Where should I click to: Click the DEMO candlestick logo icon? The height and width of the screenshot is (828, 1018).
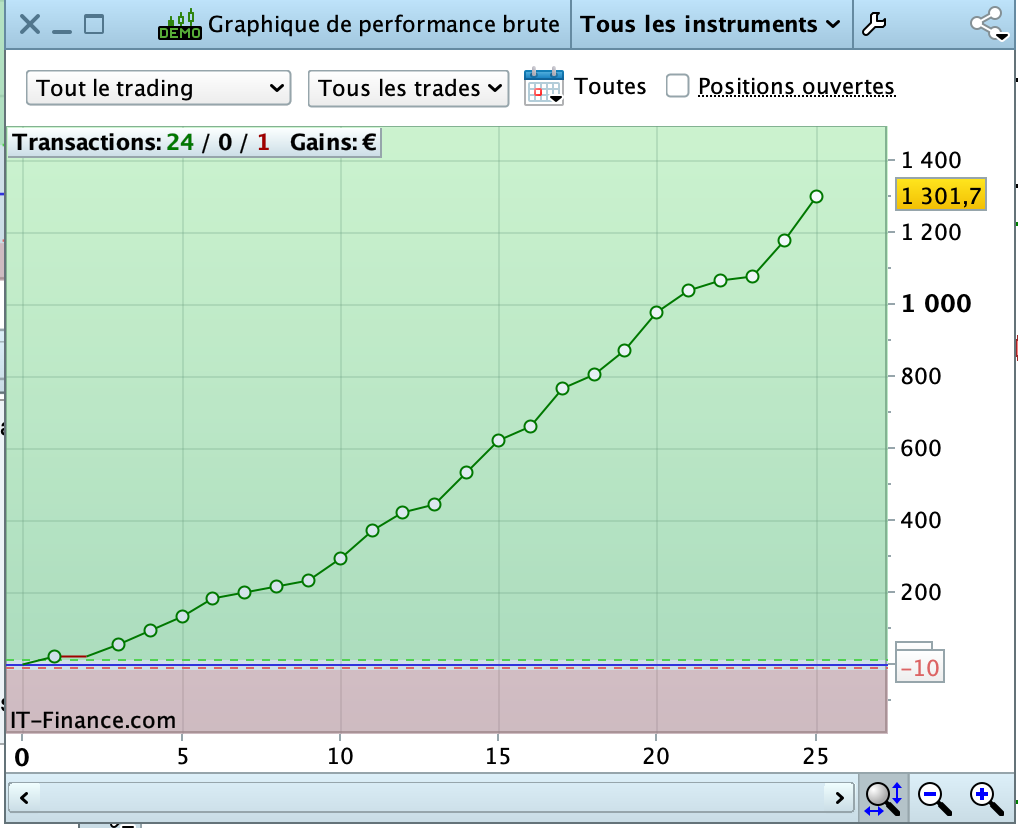(x=180, y=25)
